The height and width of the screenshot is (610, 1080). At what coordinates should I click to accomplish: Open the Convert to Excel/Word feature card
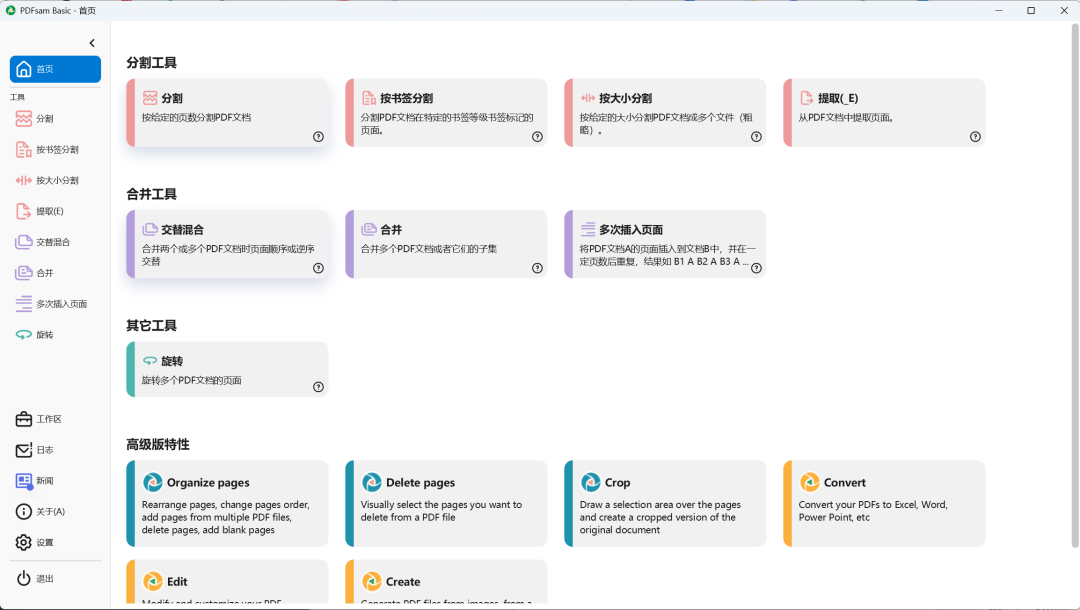click(884, 503)
